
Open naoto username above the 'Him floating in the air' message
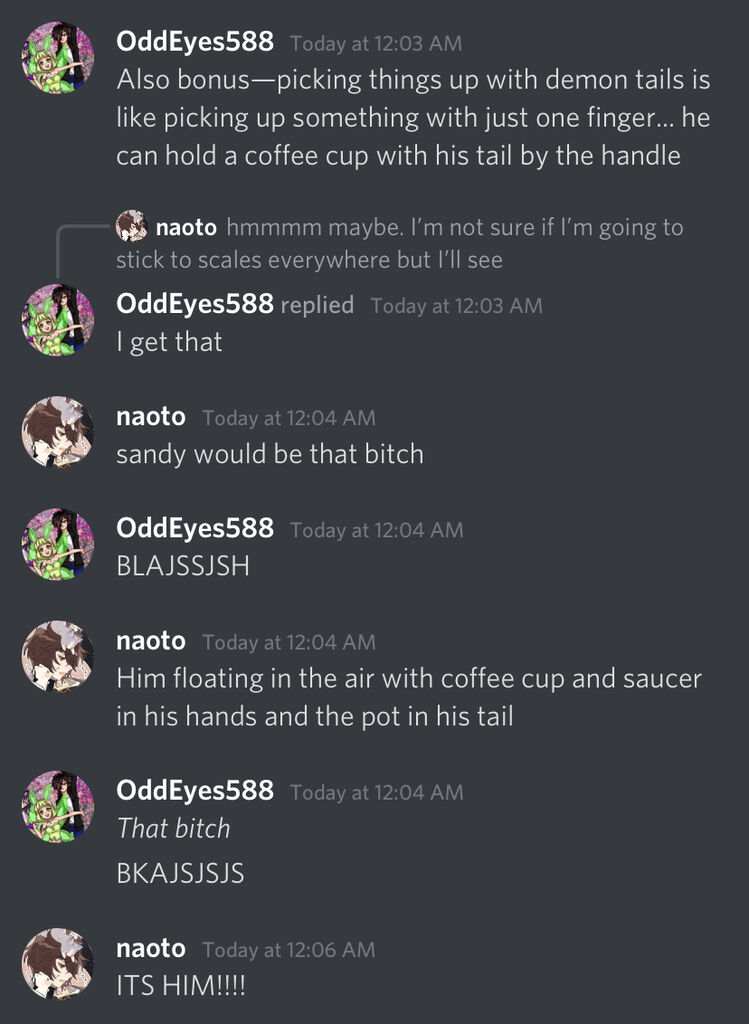[151, 641]
